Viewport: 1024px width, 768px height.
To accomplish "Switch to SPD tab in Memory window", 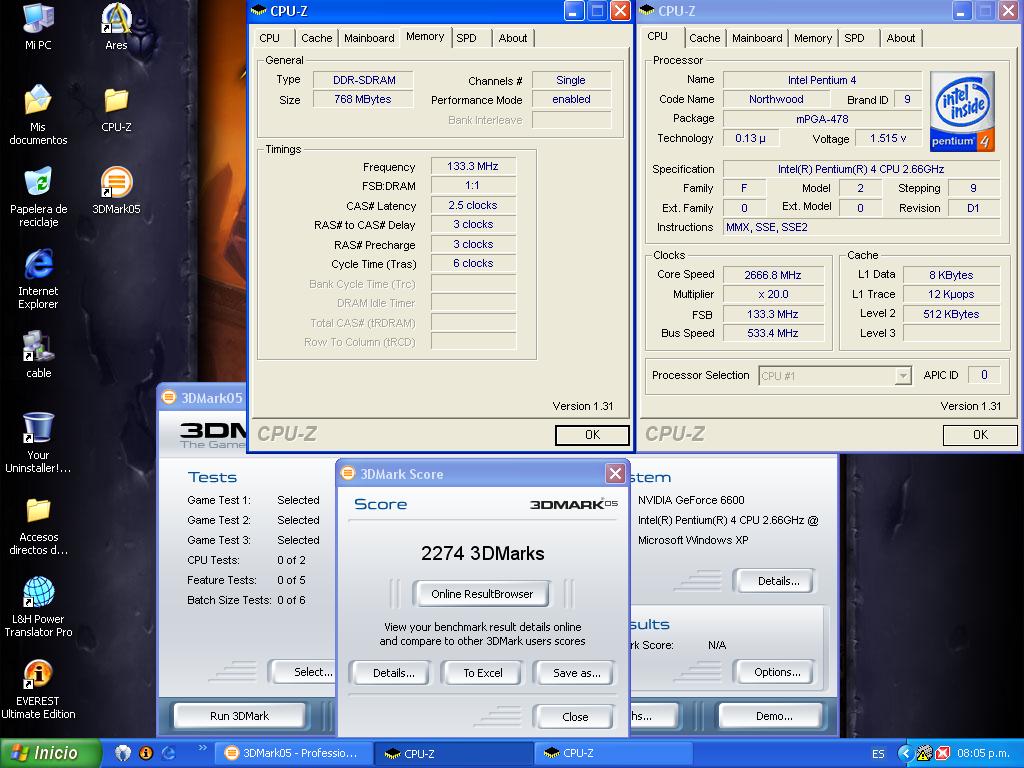I will (x=466, y=38).
